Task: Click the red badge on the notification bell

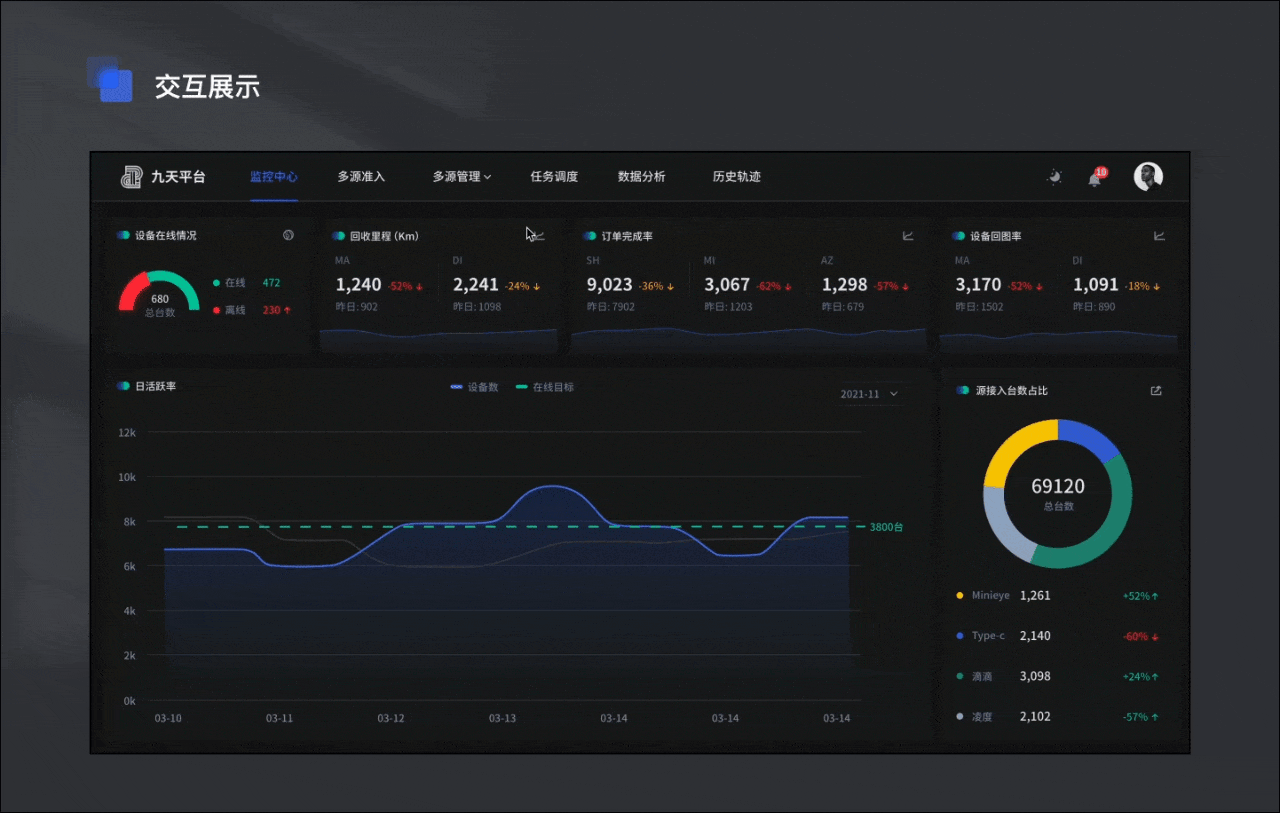Action: pos(1101,172)
